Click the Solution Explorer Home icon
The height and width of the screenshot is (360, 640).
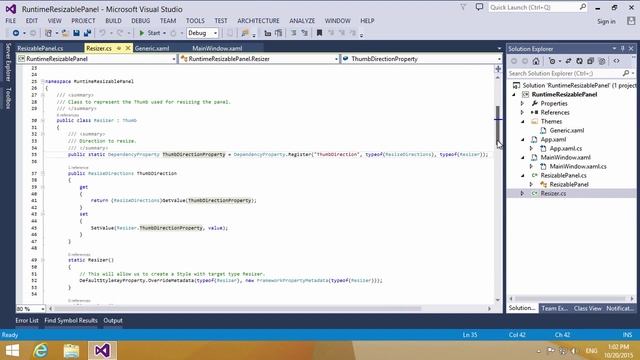(536, 61)
